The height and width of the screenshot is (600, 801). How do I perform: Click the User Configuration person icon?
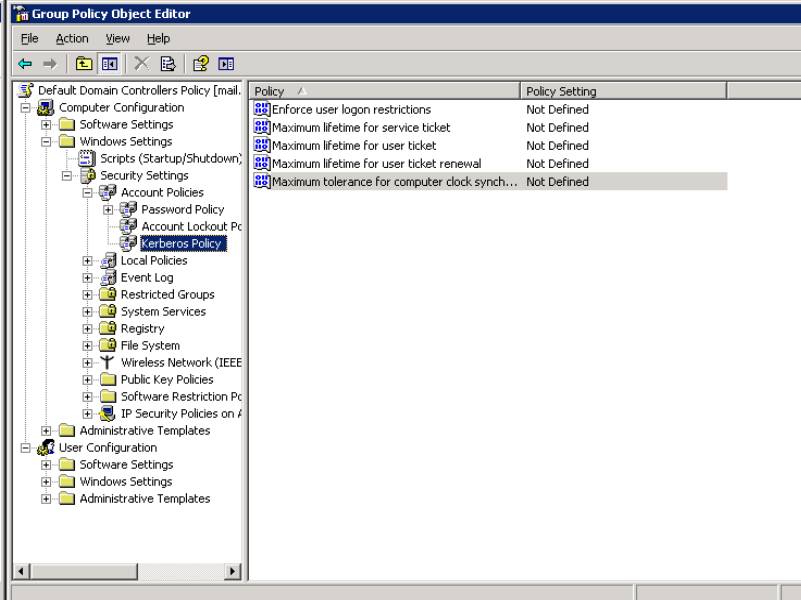pyautogui.click(x=46, y=447)
